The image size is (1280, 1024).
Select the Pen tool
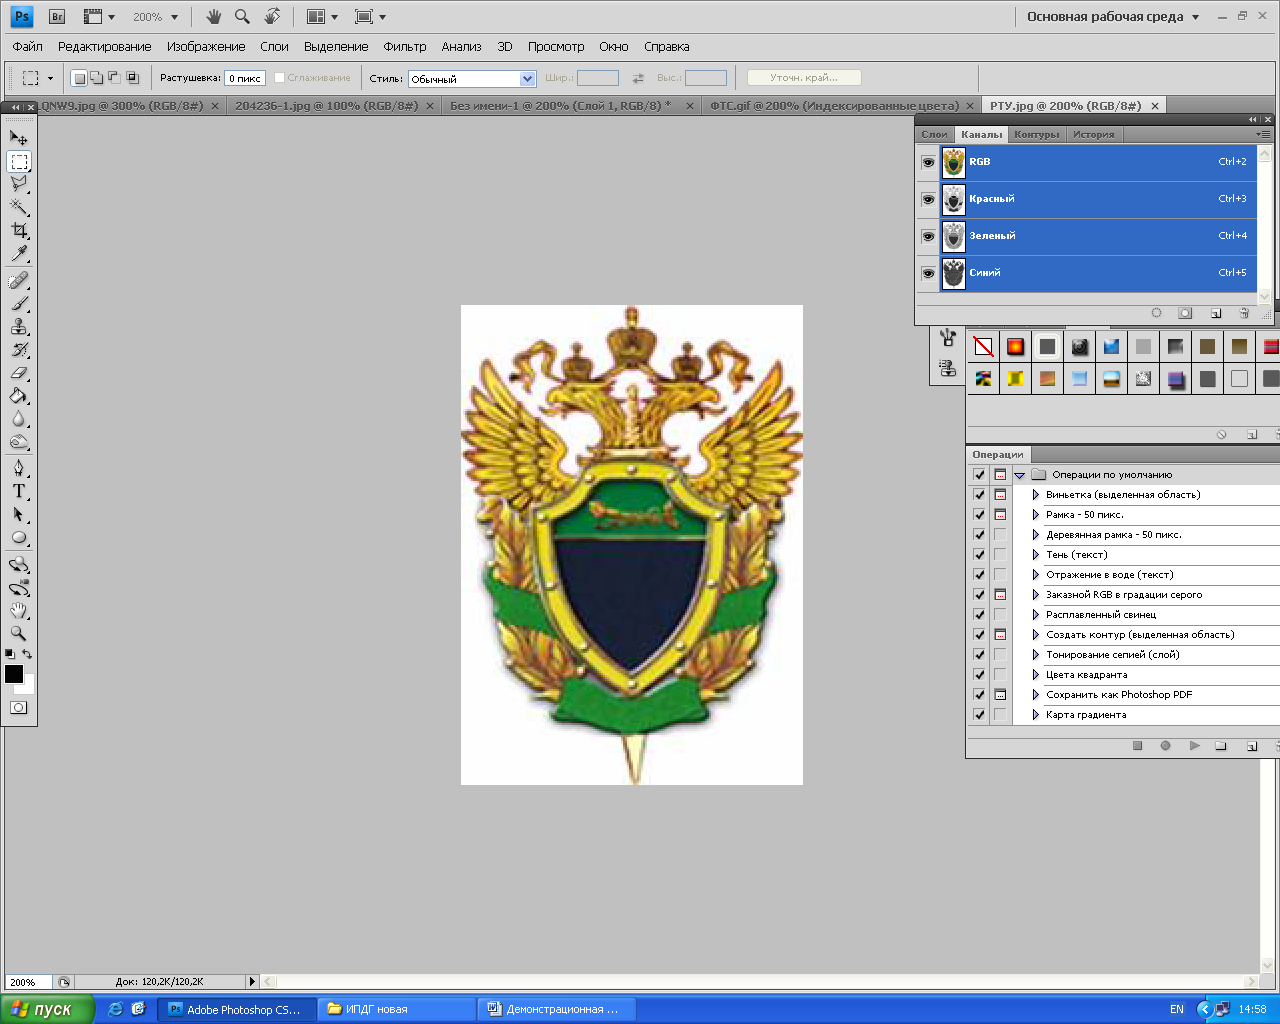click(x=19, y=467)
